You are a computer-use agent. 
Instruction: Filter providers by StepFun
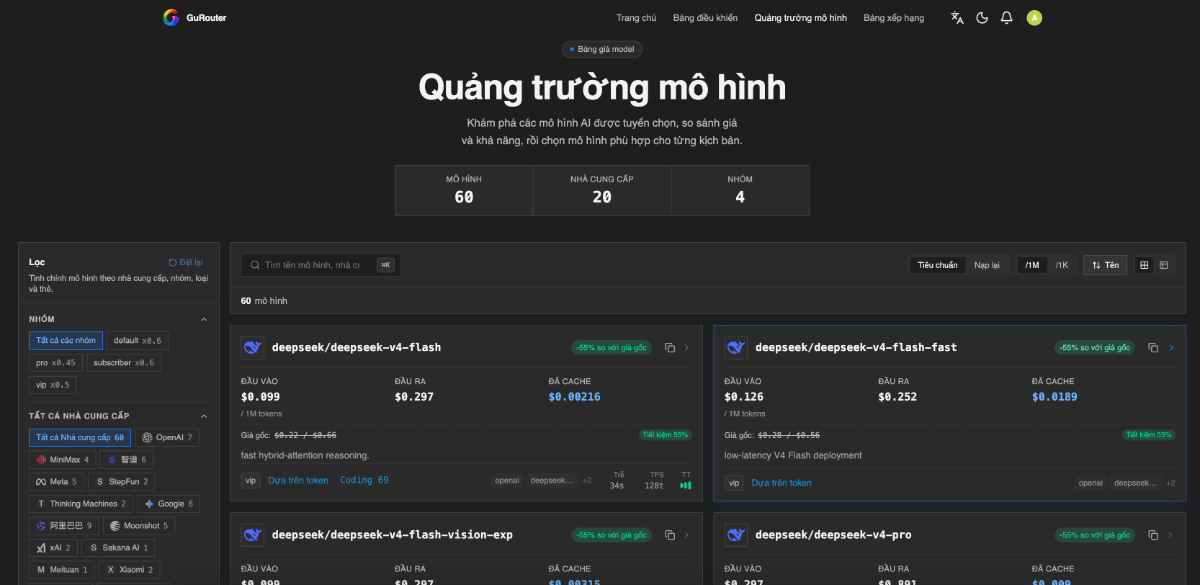coord(122,482)
